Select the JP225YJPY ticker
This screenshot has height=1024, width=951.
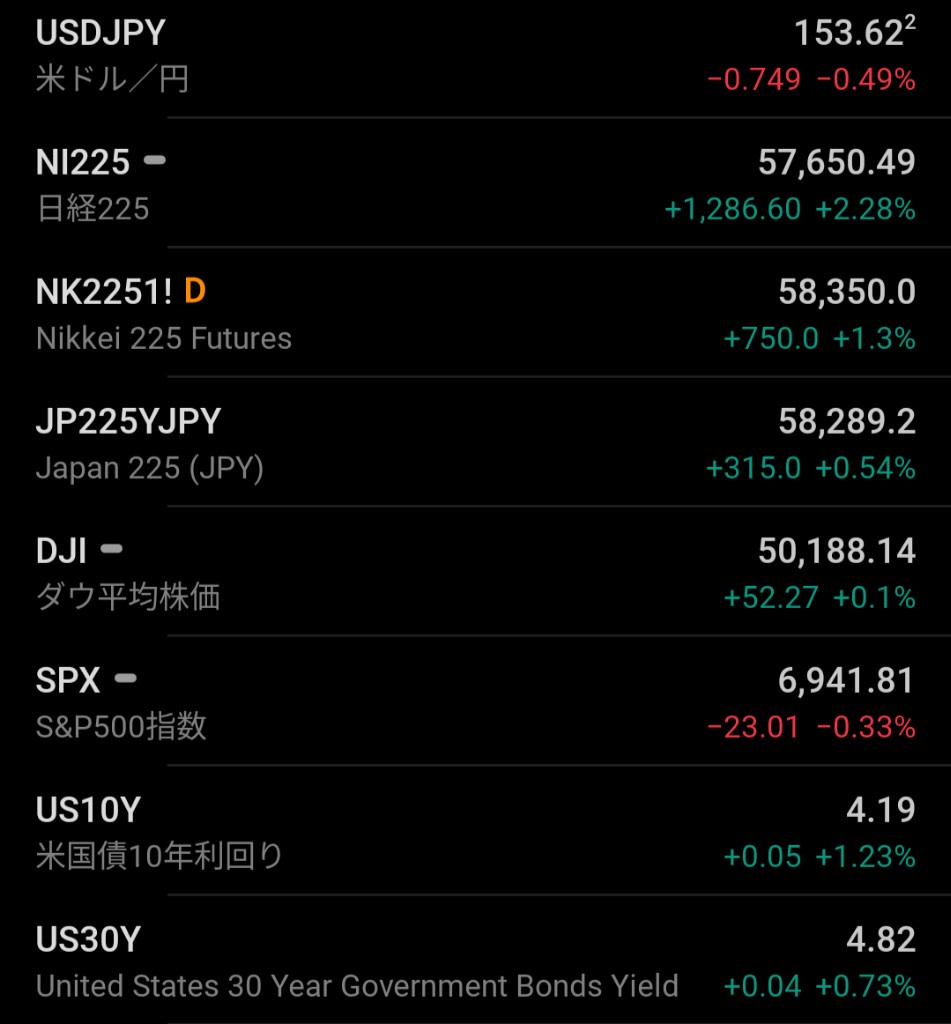[x=128, y=421]
